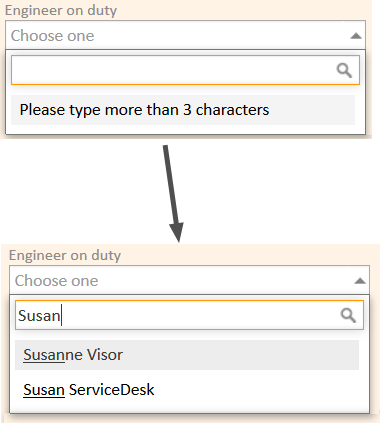
Task: Collapse the upper Engineer on duty dropdown arrow
Action: (x=356, y=36)
